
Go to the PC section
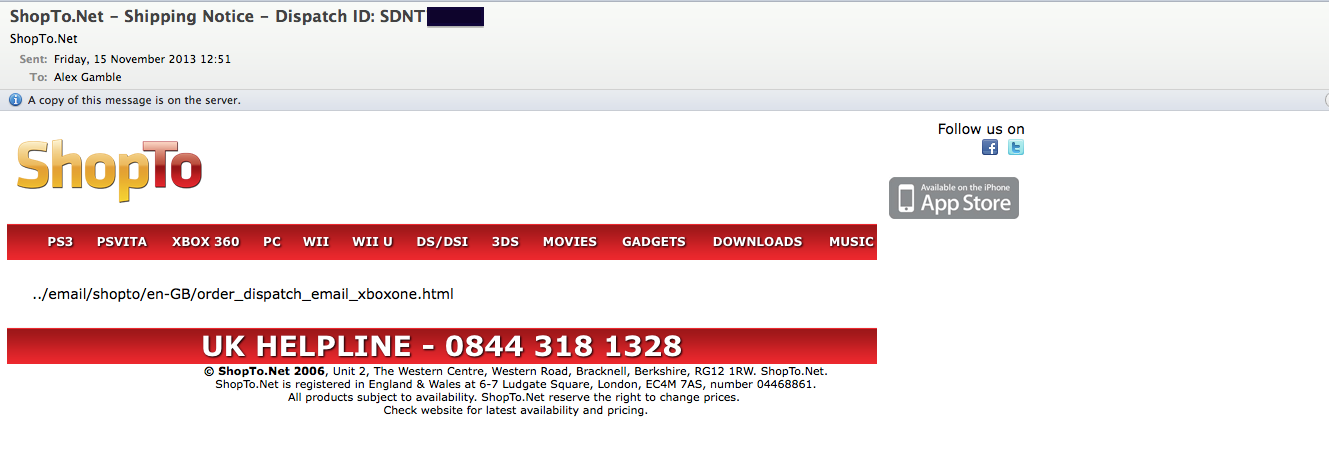pos(272,242)
